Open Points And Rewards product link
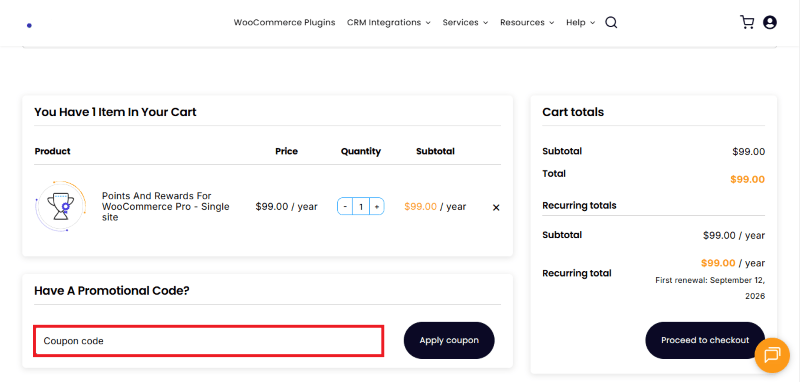The height and width of the screenshot is (382, 800). click(166, 207)
